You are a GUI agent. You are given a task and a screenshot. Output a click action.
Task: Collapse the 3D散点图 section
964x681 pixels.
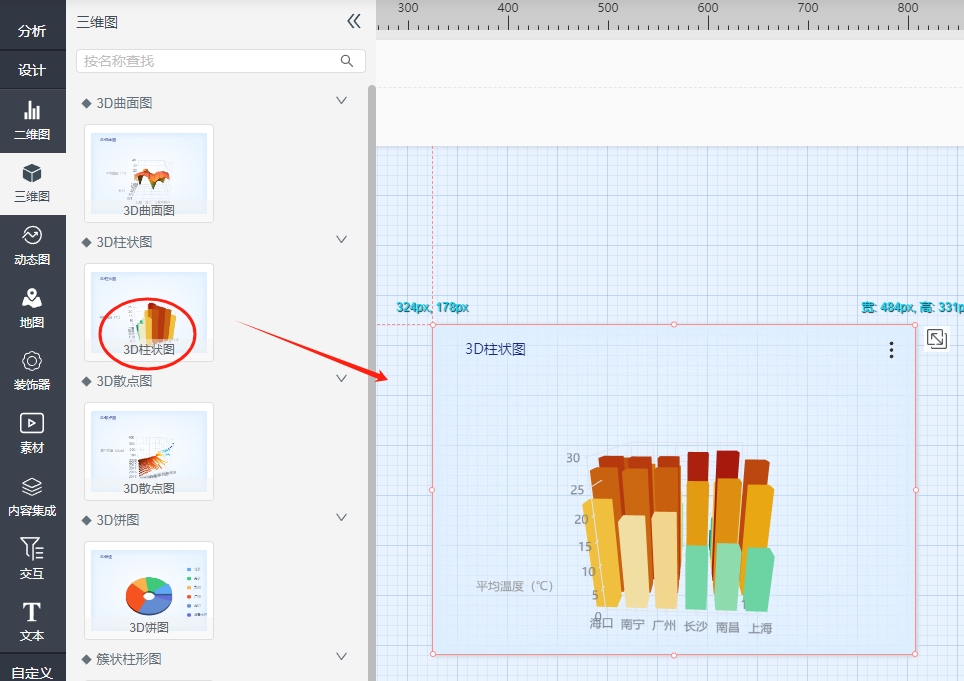[341, 379]
